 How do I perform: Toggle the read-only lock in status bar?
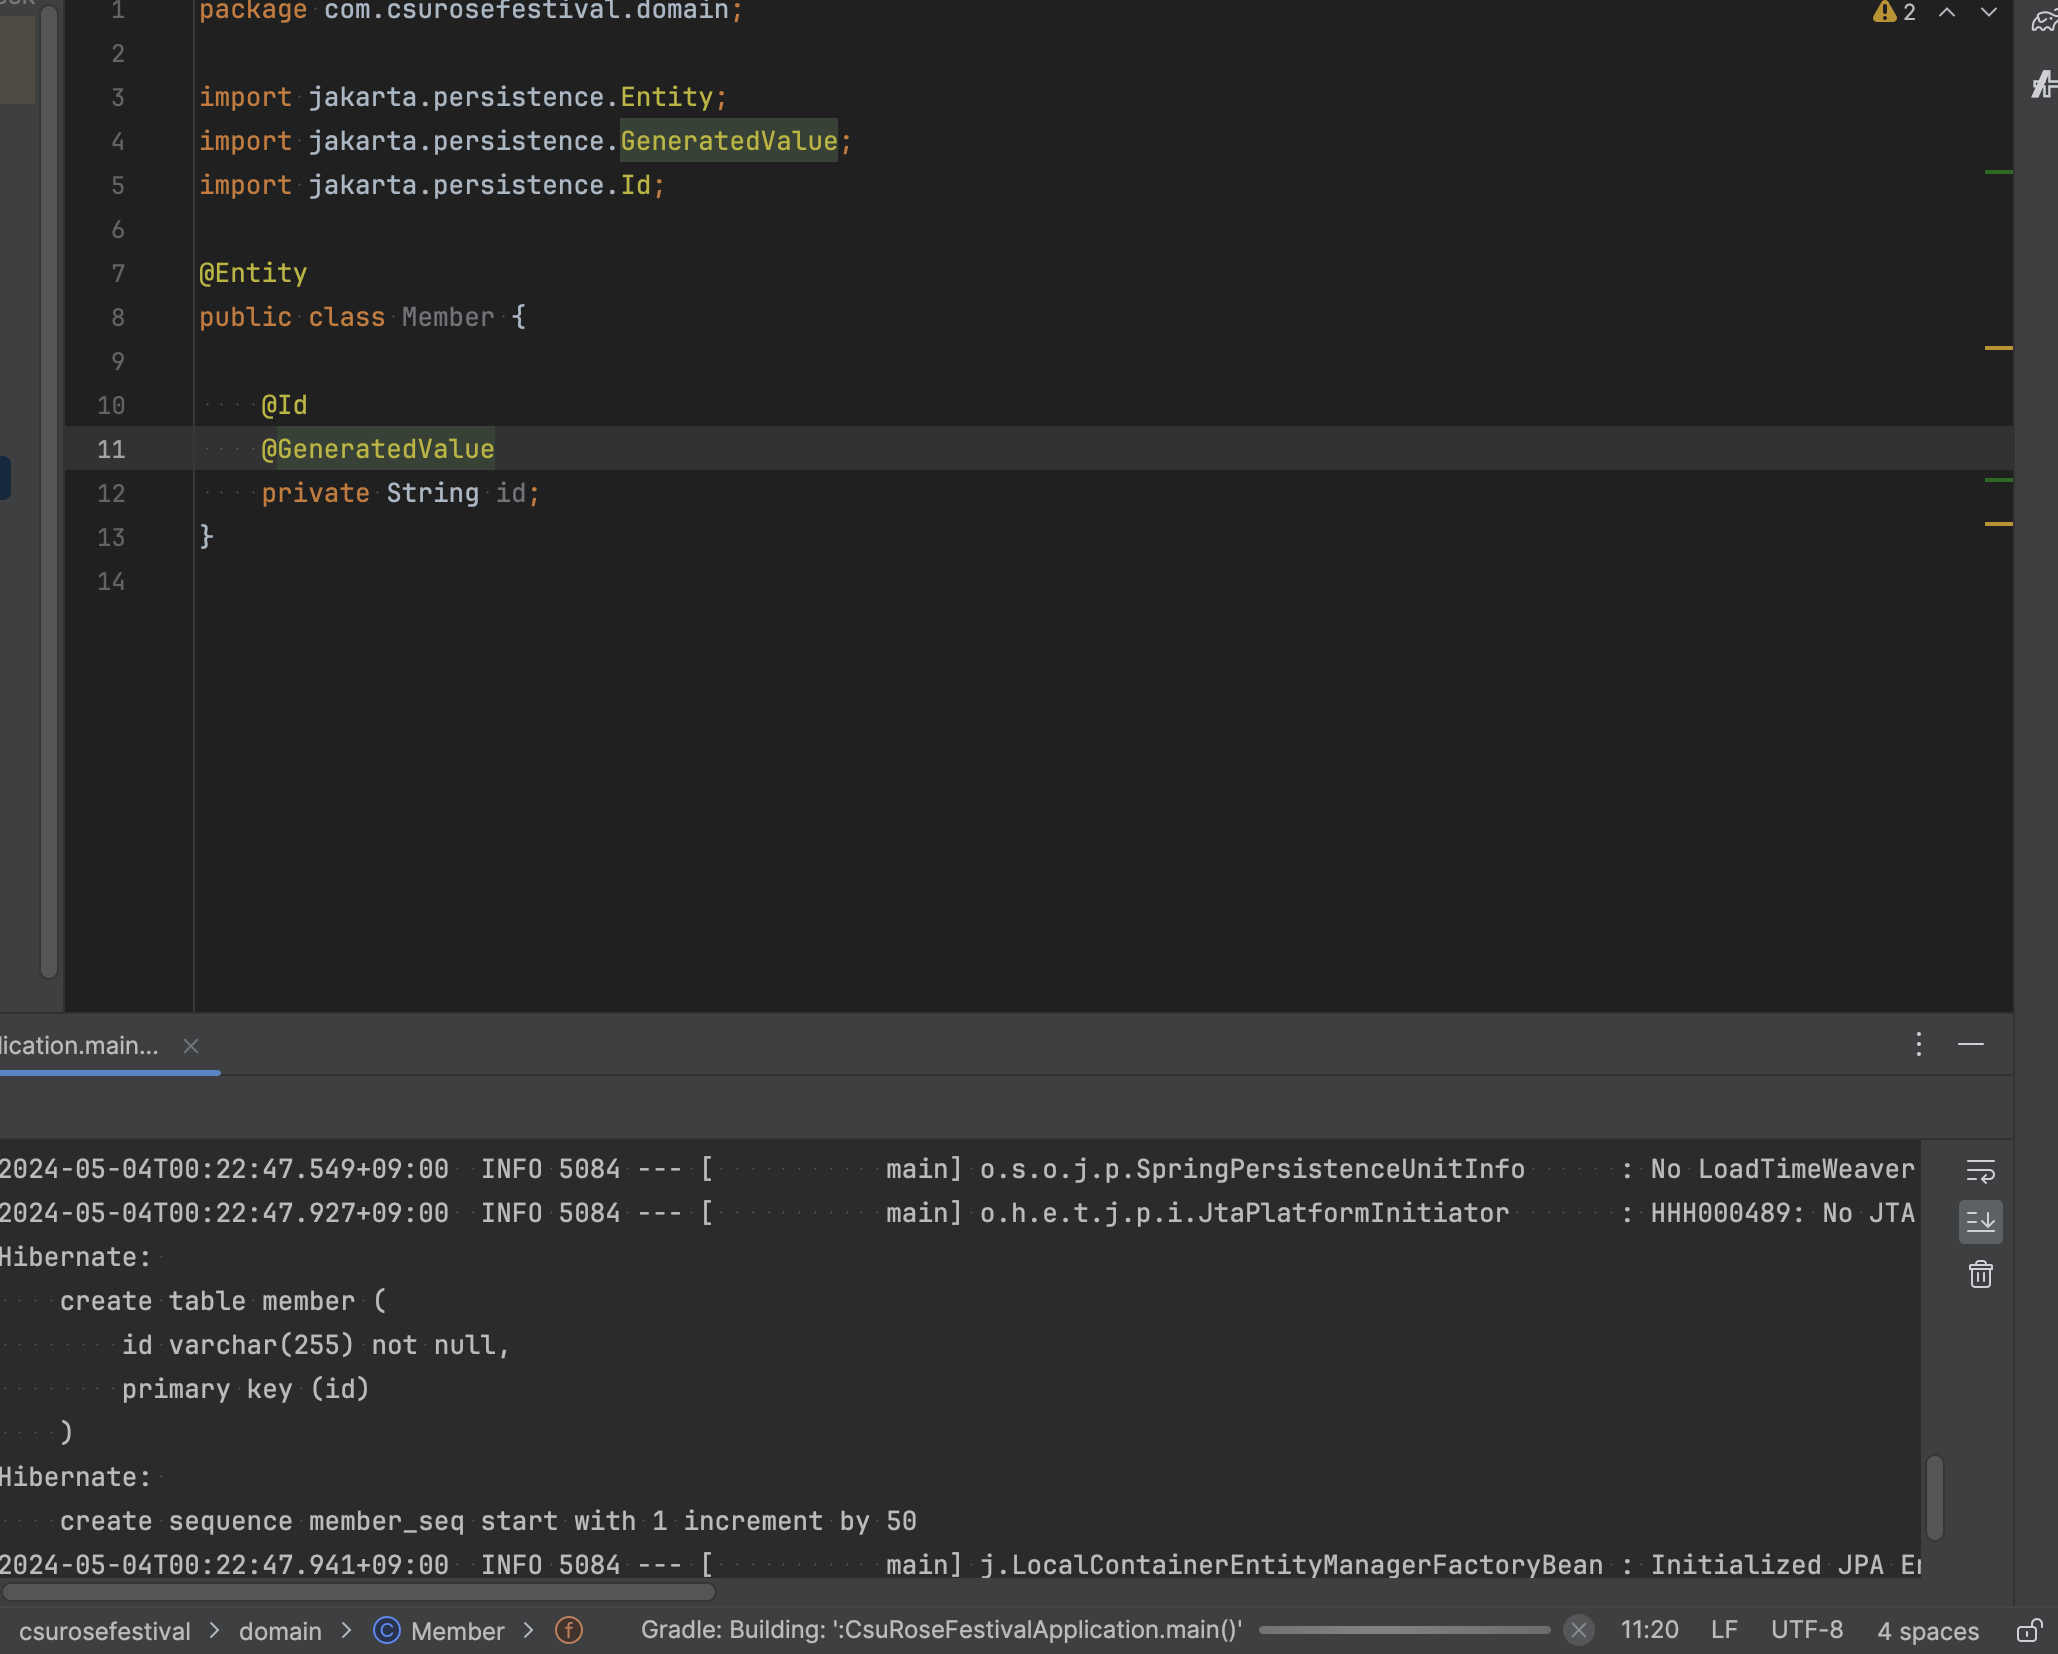pyautogui.click(x=2028, y=1630)
